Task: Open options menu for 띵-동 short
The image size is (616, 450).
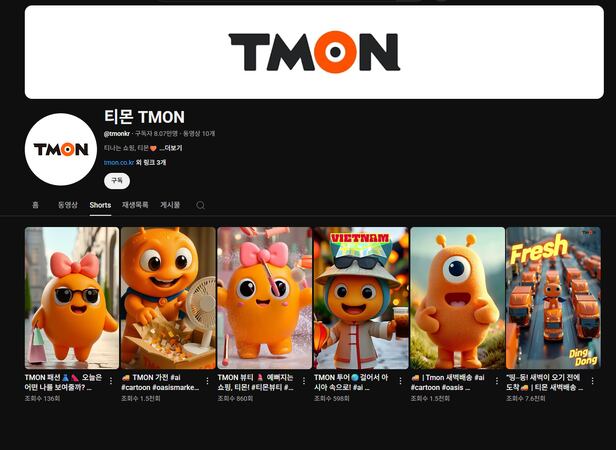Action: click(592, 381)
